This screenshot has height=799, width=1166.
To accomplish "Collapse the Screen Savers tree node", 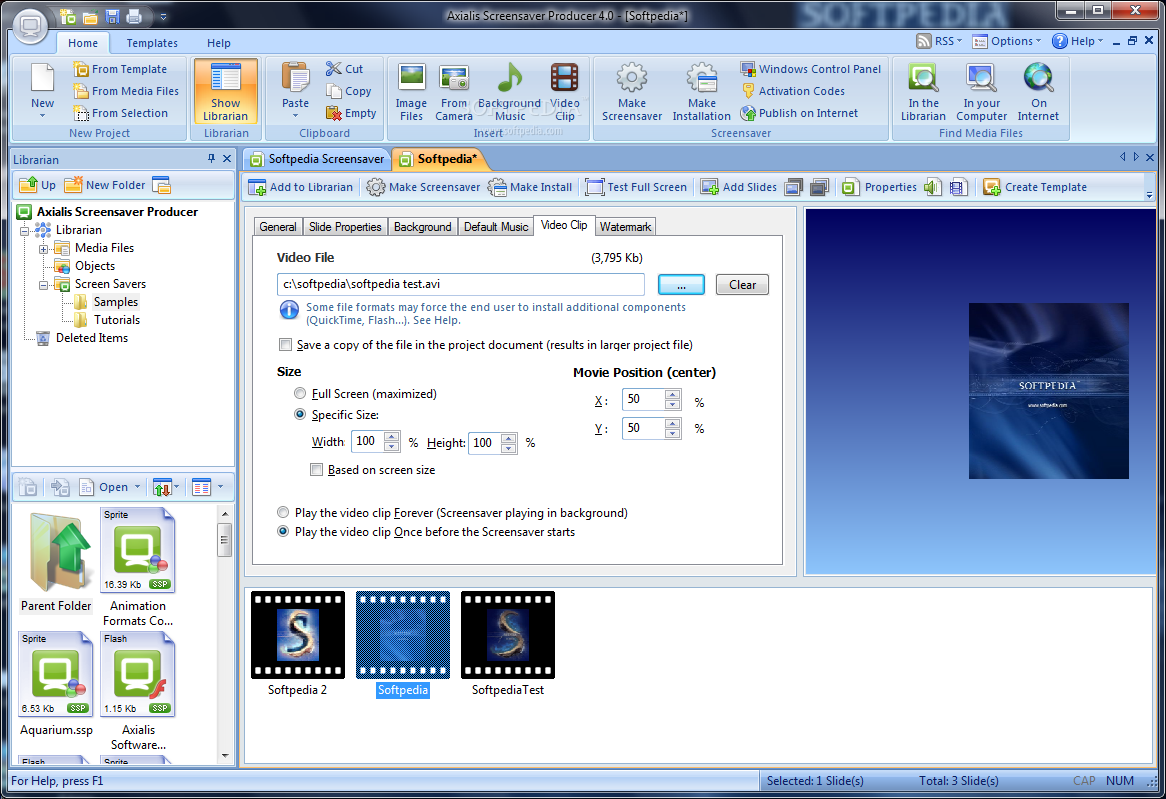I will pyautogui.click(x=44, y=284).
